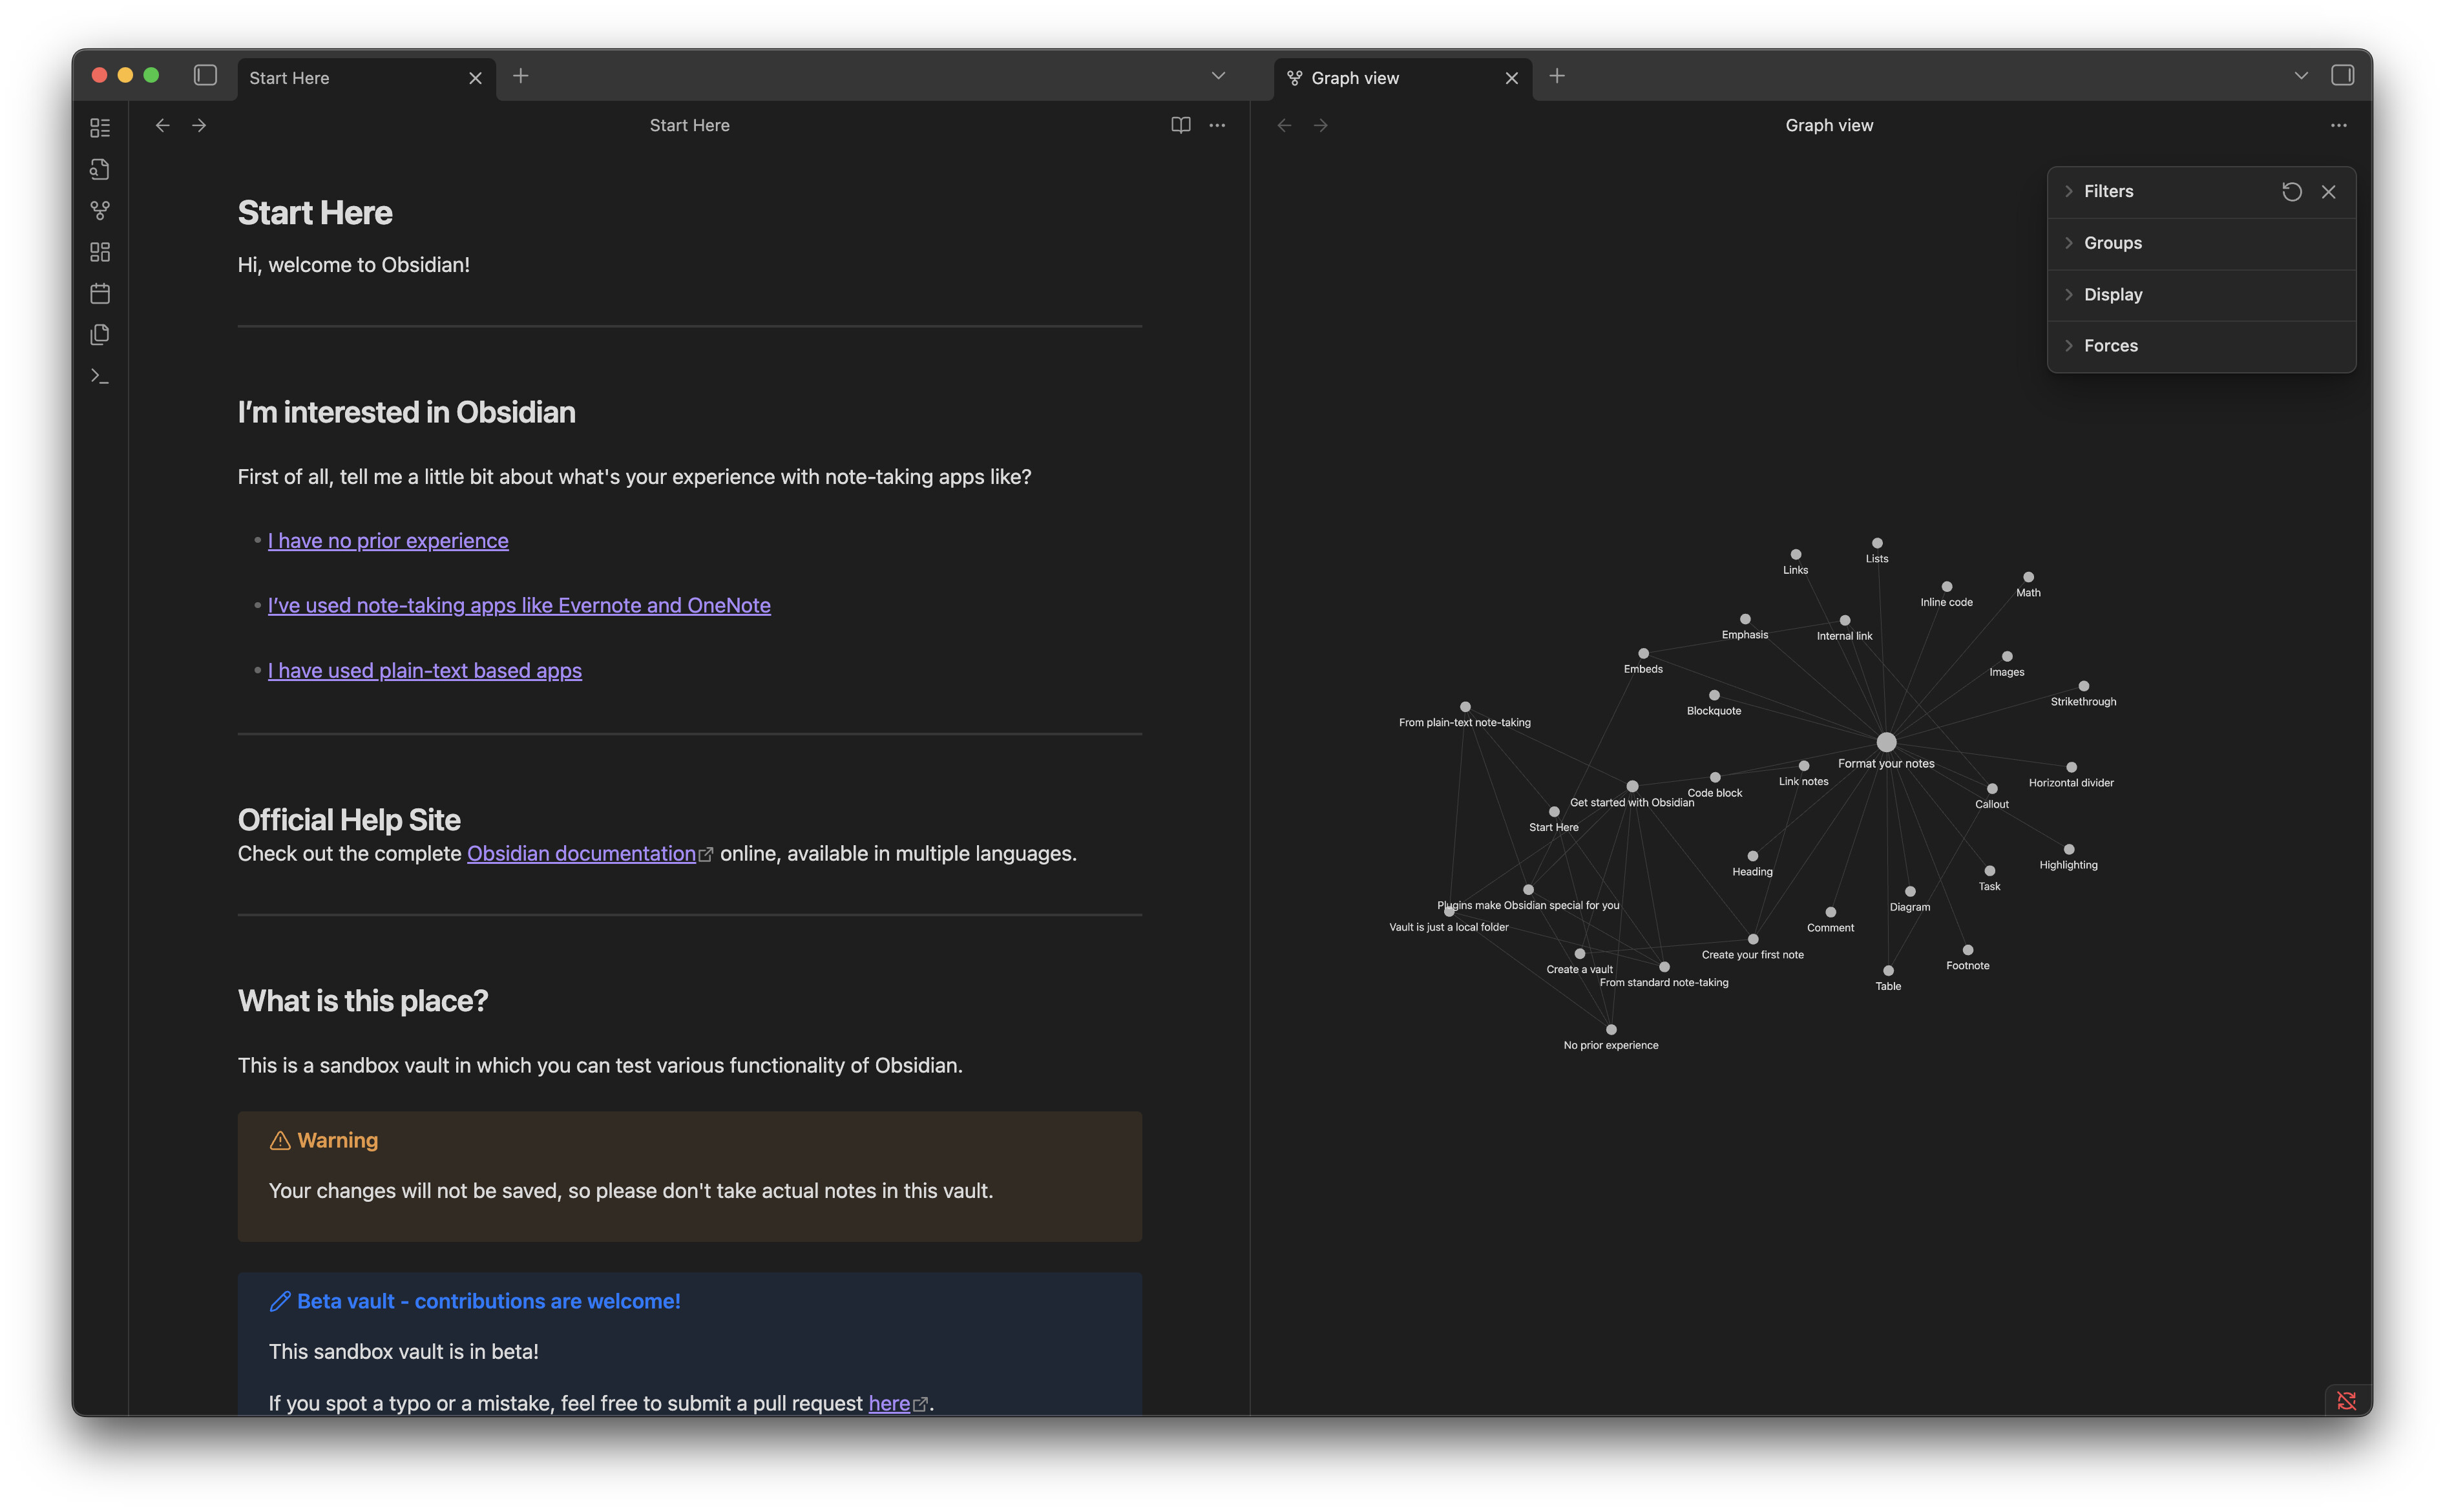Open today's daily note calendar icon
This screenshot has height=1512, width=2445.
tap(100, 294)
